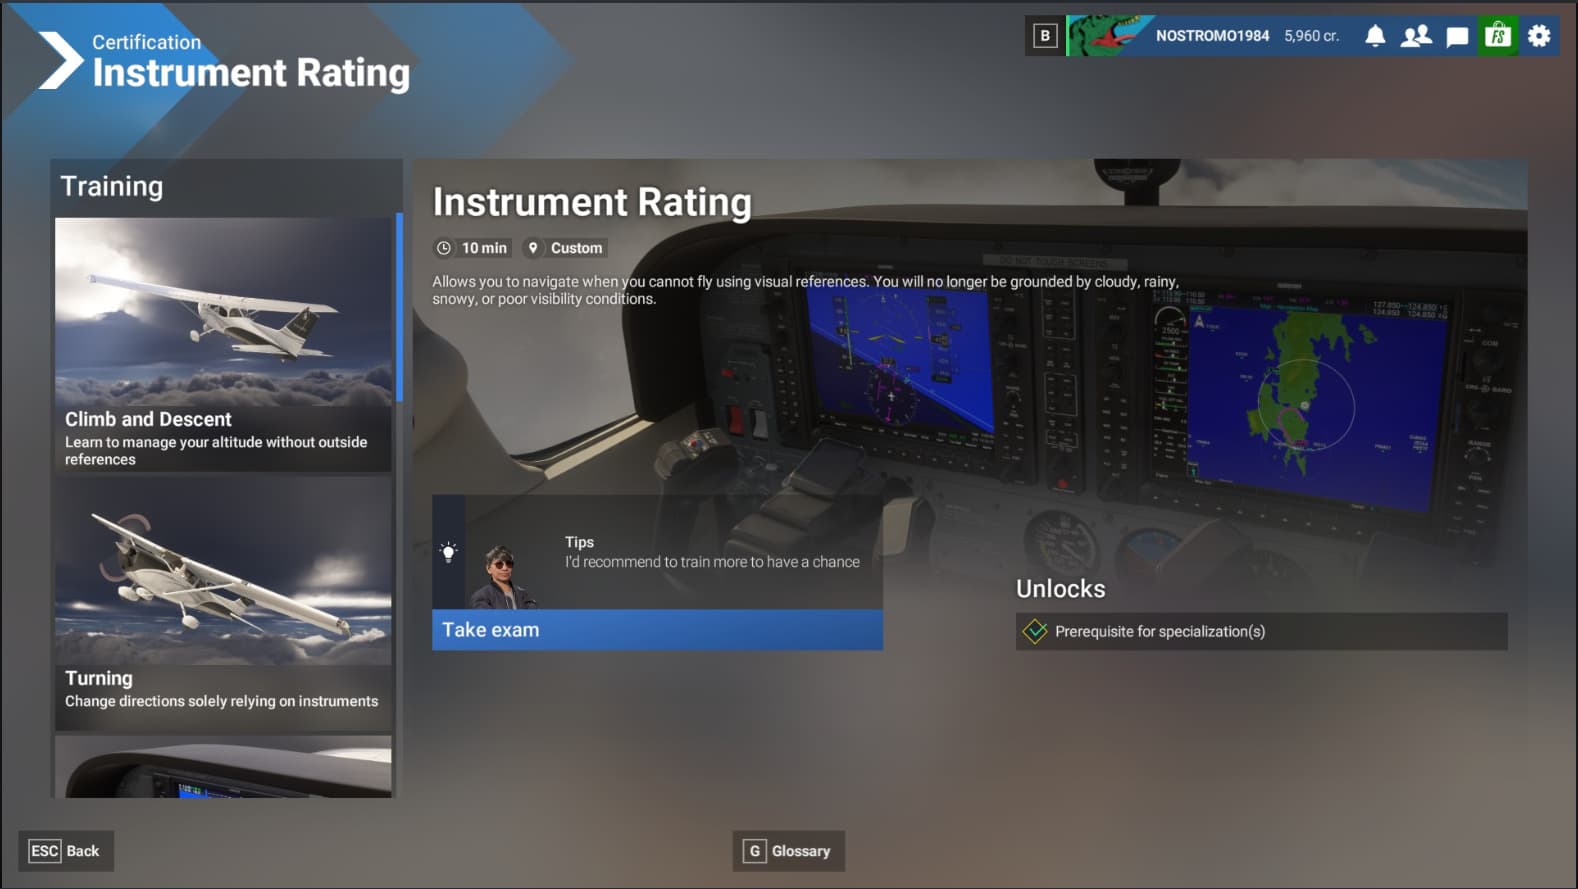Click the Training panel heading
Viewport: 1578px width, 889px height.
[111, 186]
